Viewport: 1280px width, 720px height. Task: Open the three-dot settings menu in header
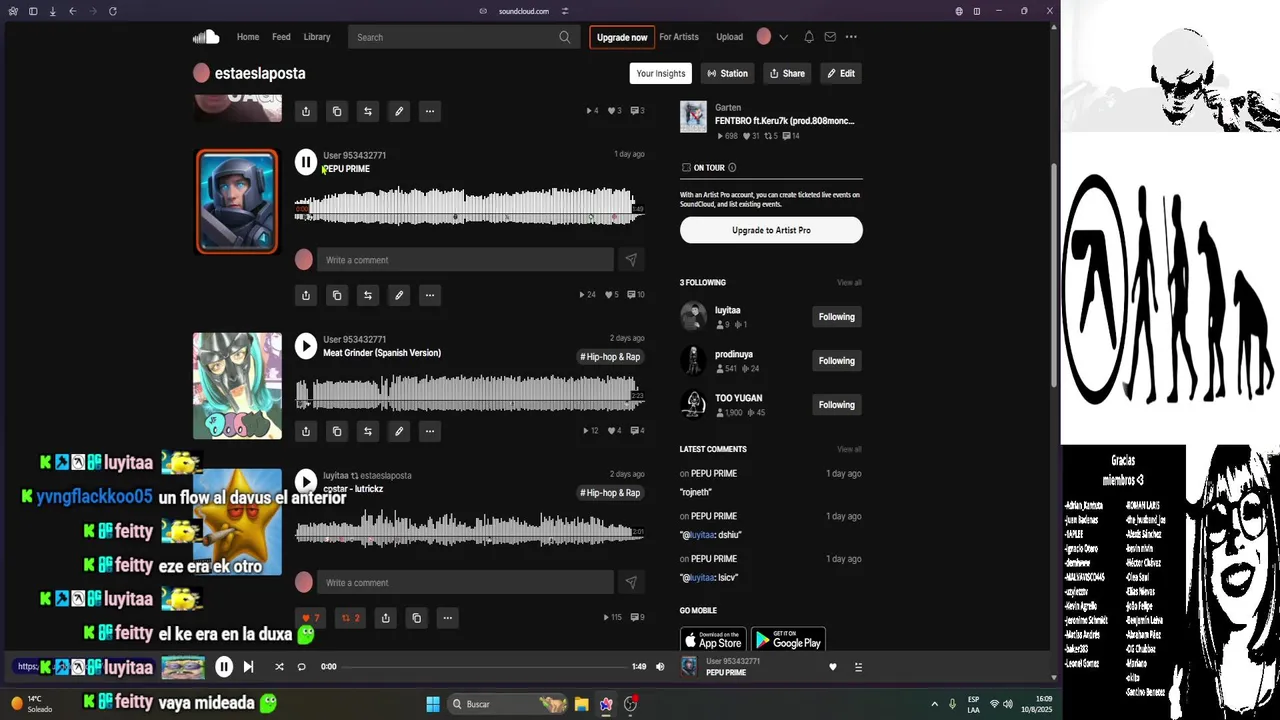[x=851, y=37]
